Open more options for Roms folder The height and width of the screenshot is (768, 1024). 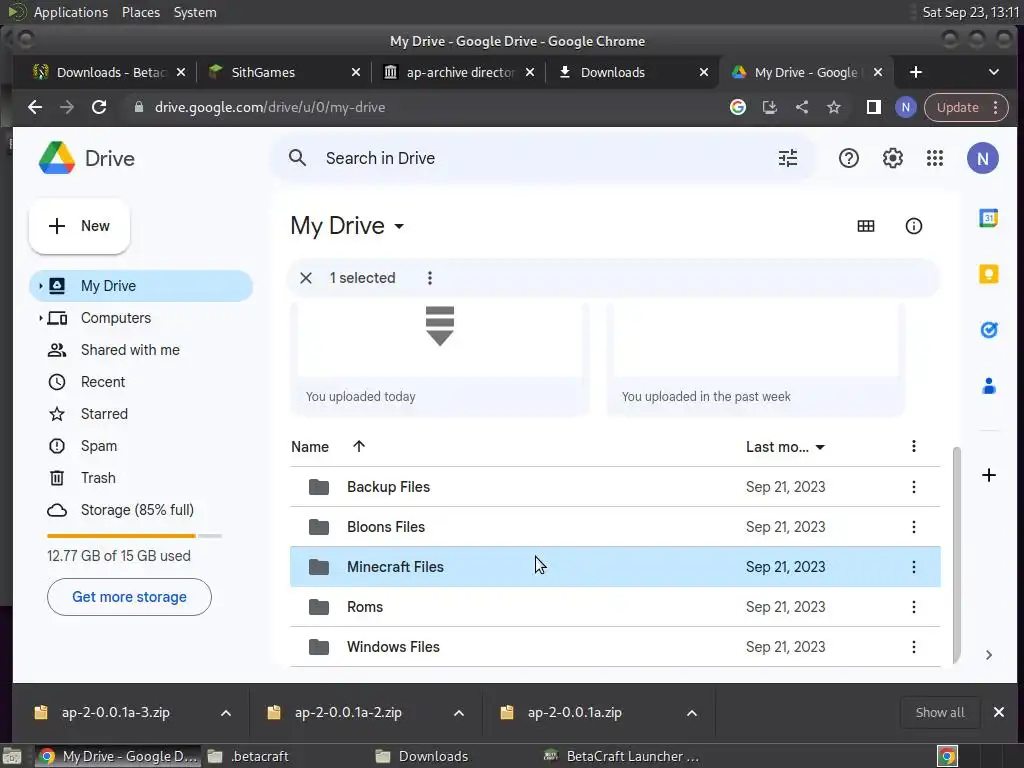pyautogui.click(x=913, y=607)
